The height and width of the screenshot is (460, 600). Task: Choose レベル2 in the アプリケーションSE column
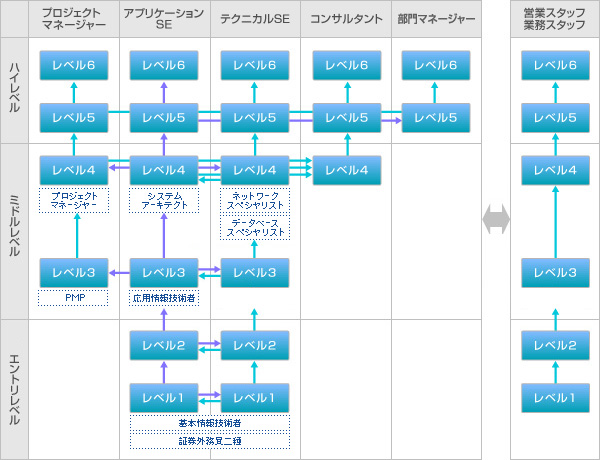[164, 346]
